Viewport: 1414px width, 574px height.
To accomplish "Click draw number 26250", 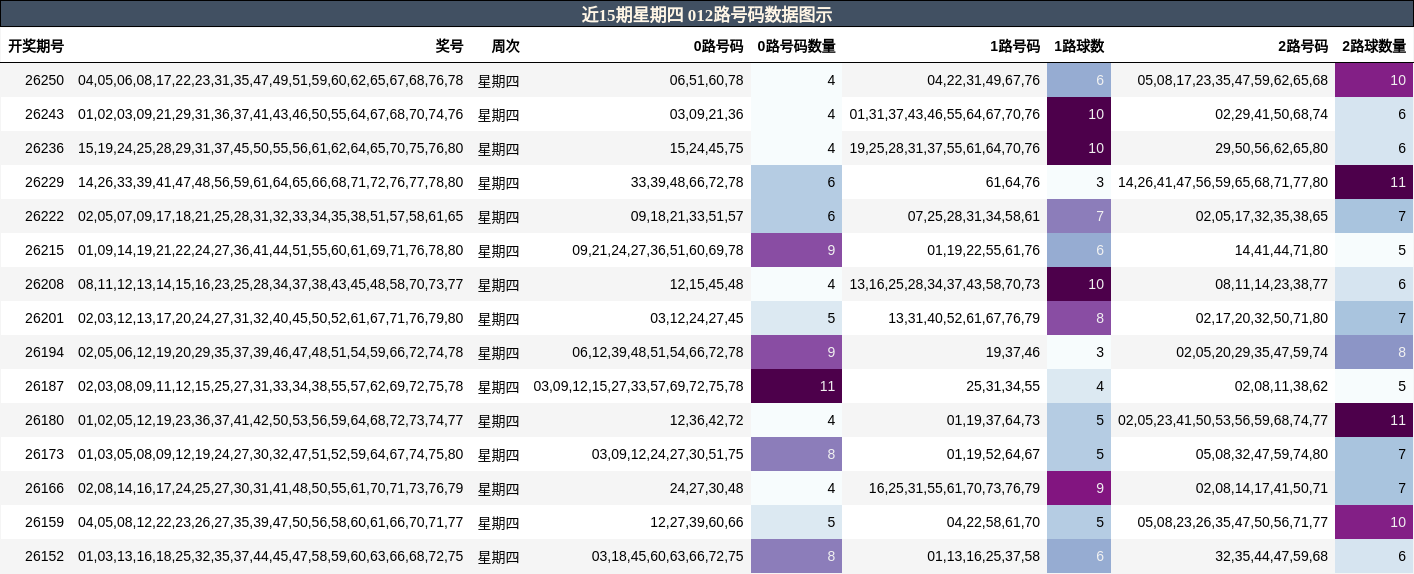I will (x=44, y=80).
